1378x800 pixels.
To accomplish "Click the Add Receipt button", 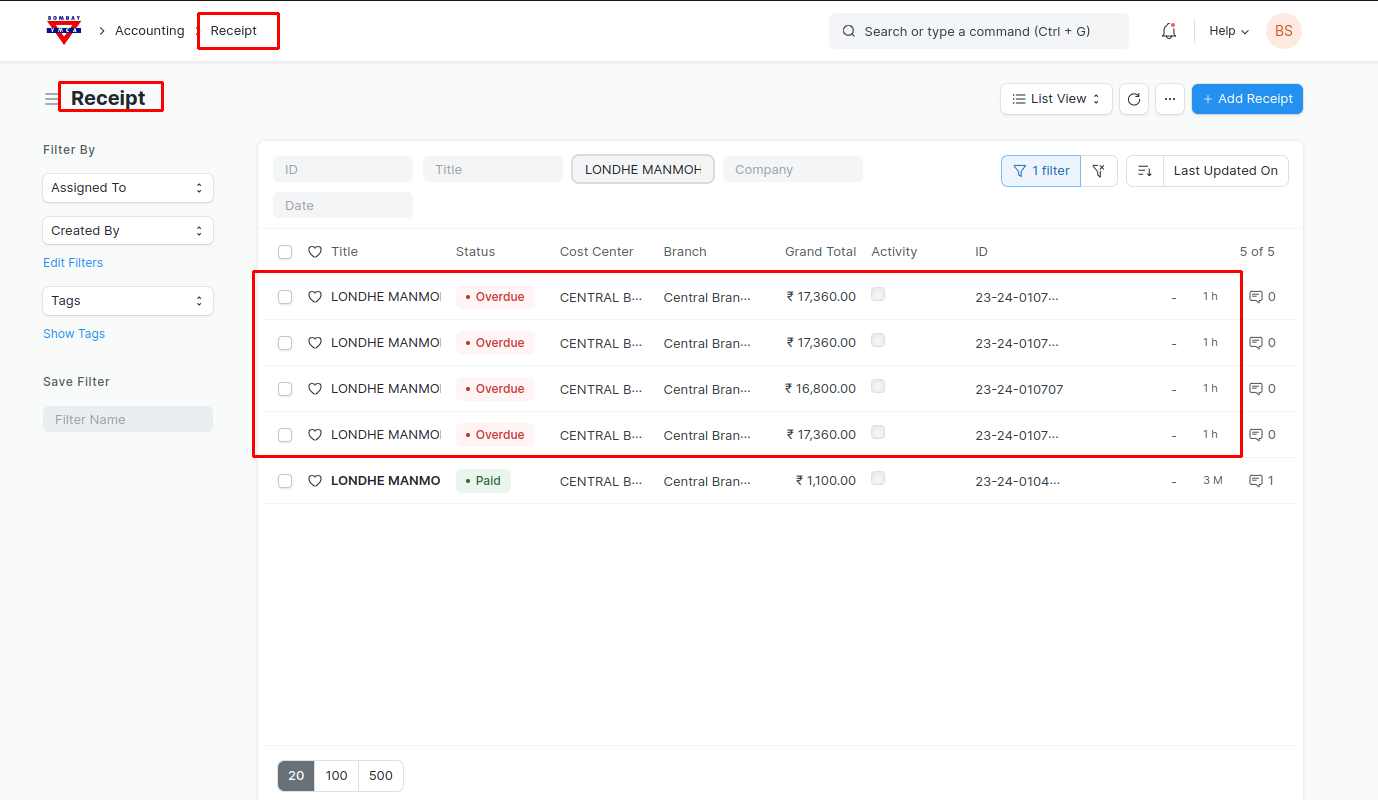I will (x=1247, y=99).
